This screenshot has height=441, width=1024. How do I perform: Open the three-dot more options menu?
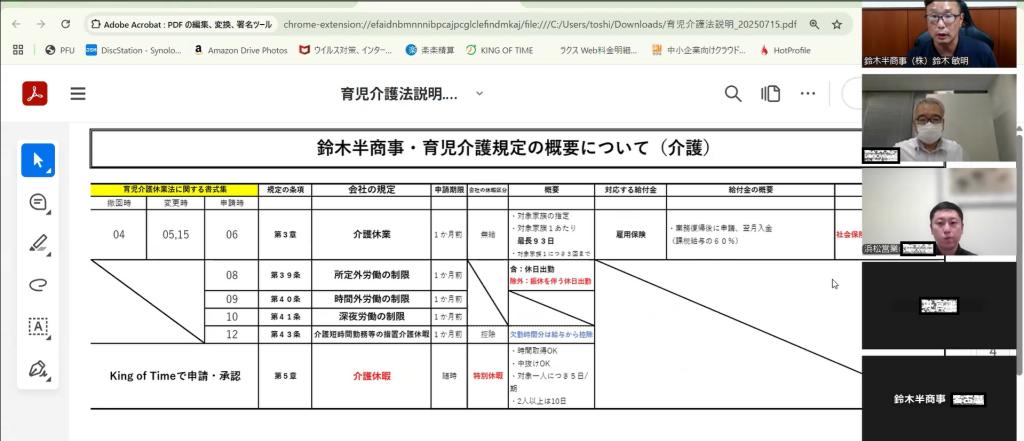click(x=808, y=94)
